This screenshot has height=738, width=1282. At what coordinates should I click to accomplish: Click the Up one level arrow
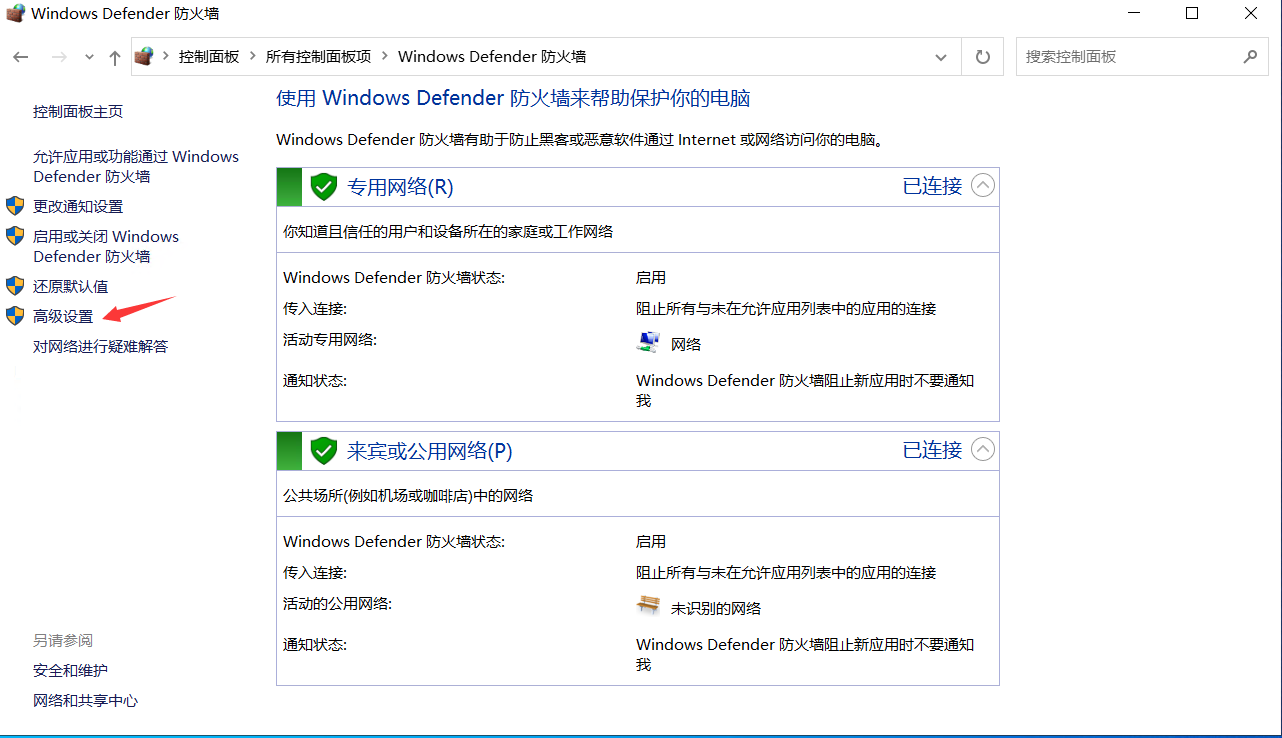click(115, 57)
